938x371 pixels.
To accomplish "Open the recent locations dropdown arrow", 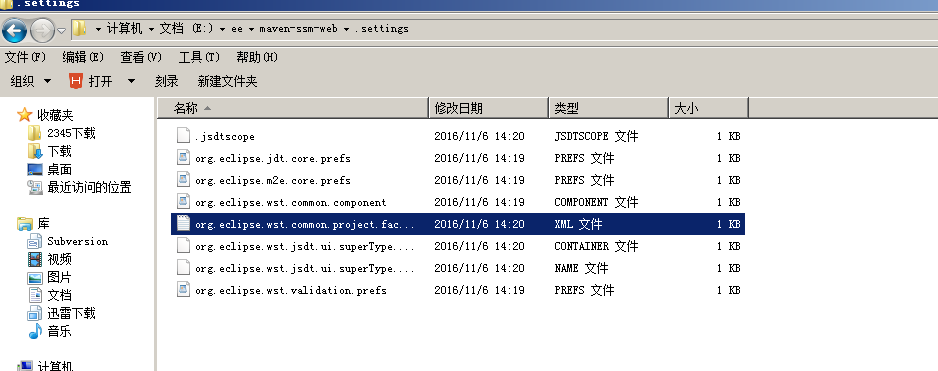I will click(61, 30).
